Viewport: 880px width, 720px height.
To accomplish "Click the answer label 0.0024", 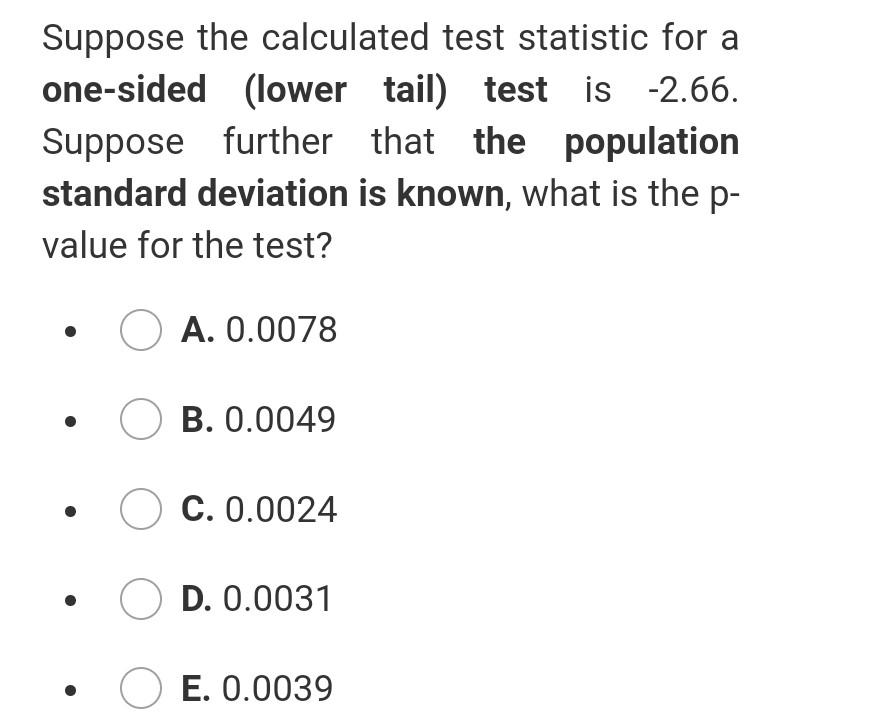I will tap(281, 510).
